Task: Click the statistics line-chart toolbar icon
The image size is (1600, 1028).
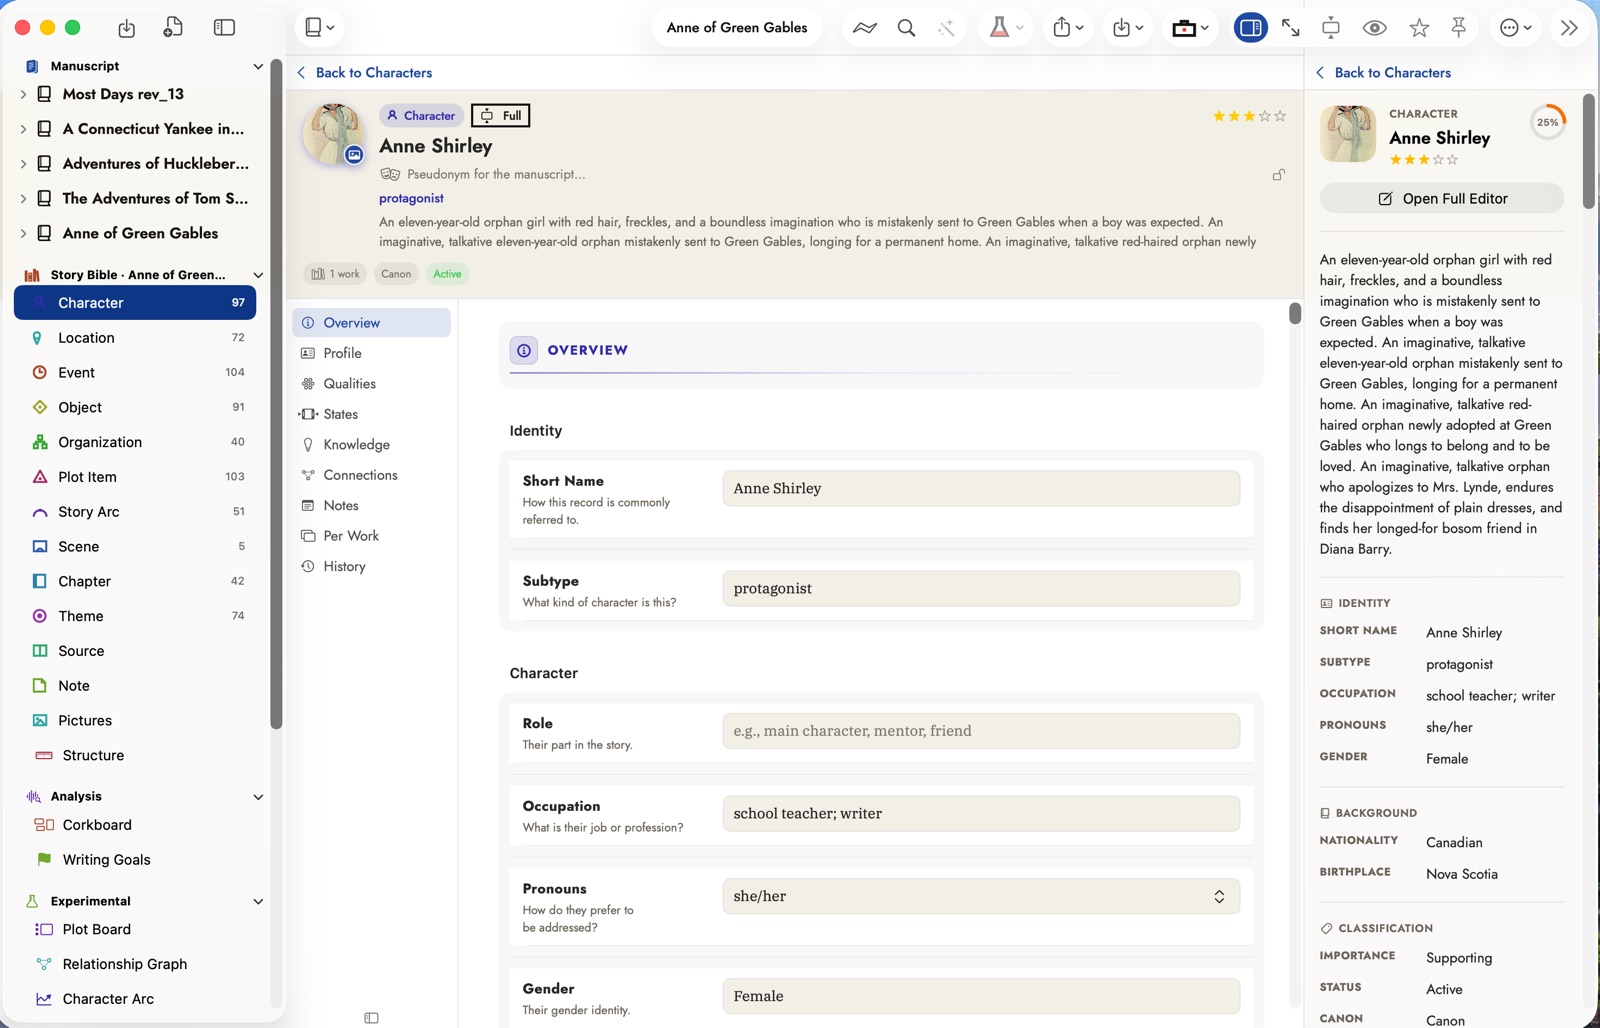Action: [864, 28]
